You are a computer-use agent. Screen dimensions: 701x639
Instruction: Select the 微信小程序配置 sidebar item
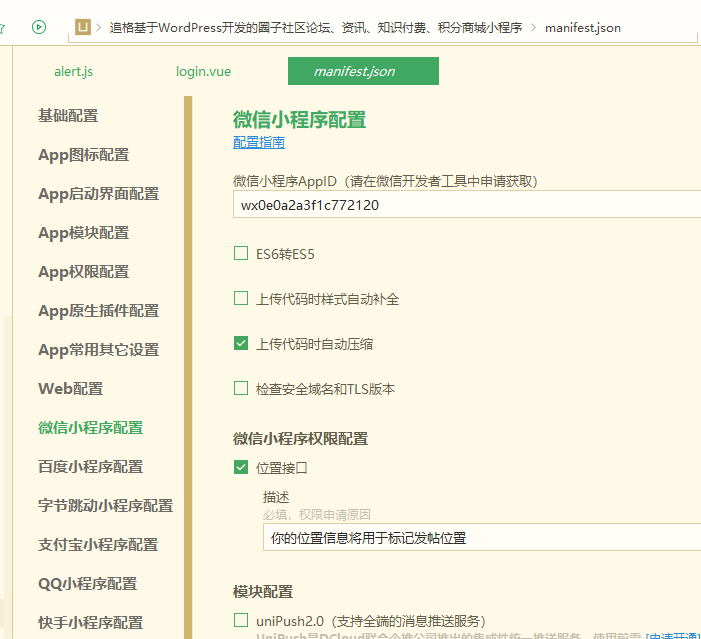[x=91, y=427]
